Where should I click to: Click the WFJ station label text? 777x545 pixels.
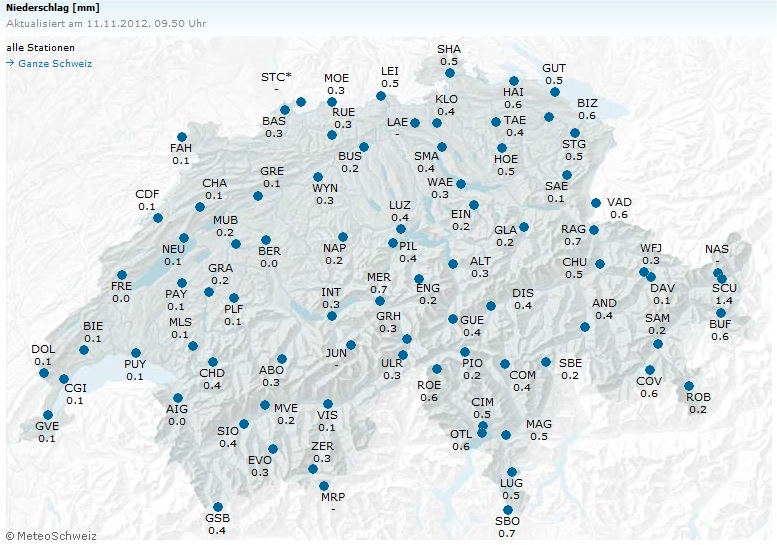coord(651,248)
